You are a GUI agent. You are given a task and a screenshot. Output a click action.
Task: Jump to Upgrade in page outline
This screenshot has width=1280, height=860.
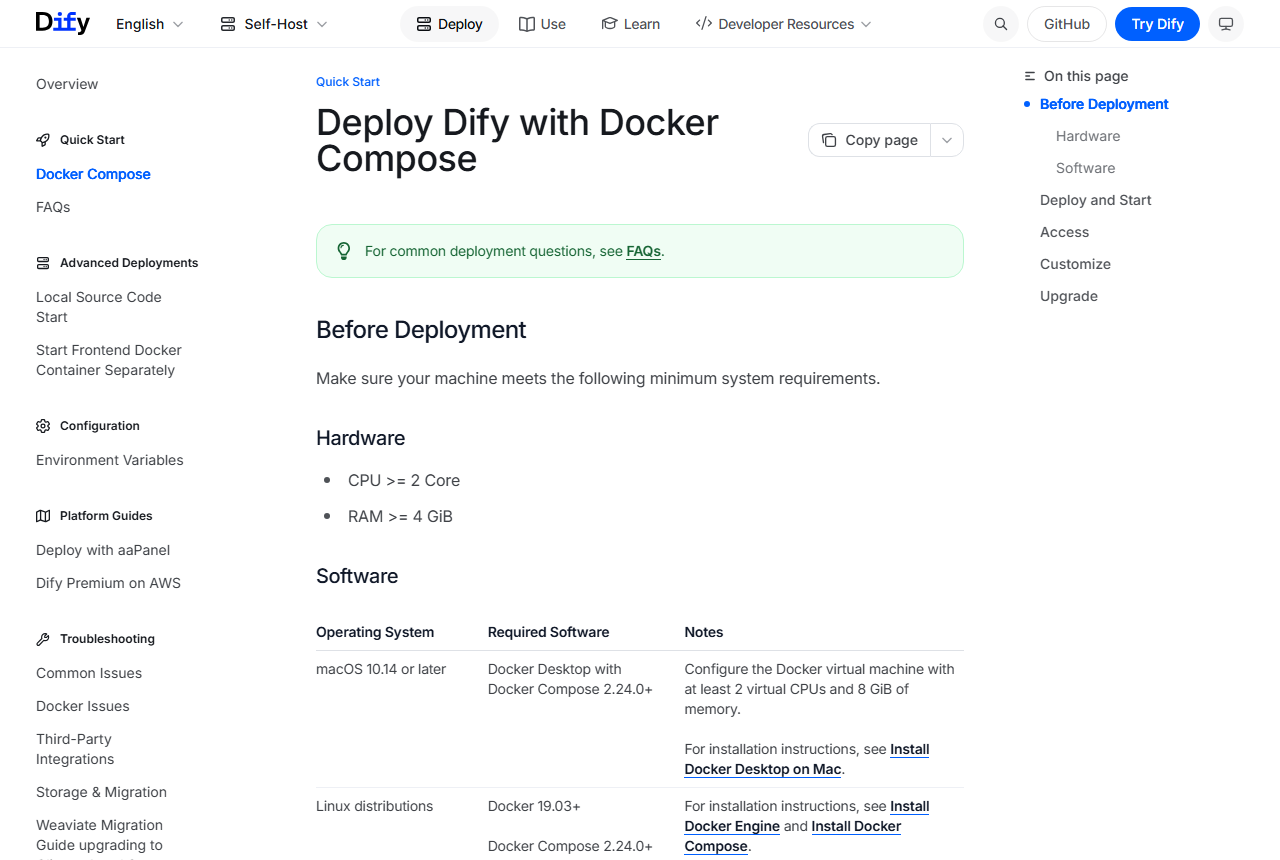point(1069,296)
